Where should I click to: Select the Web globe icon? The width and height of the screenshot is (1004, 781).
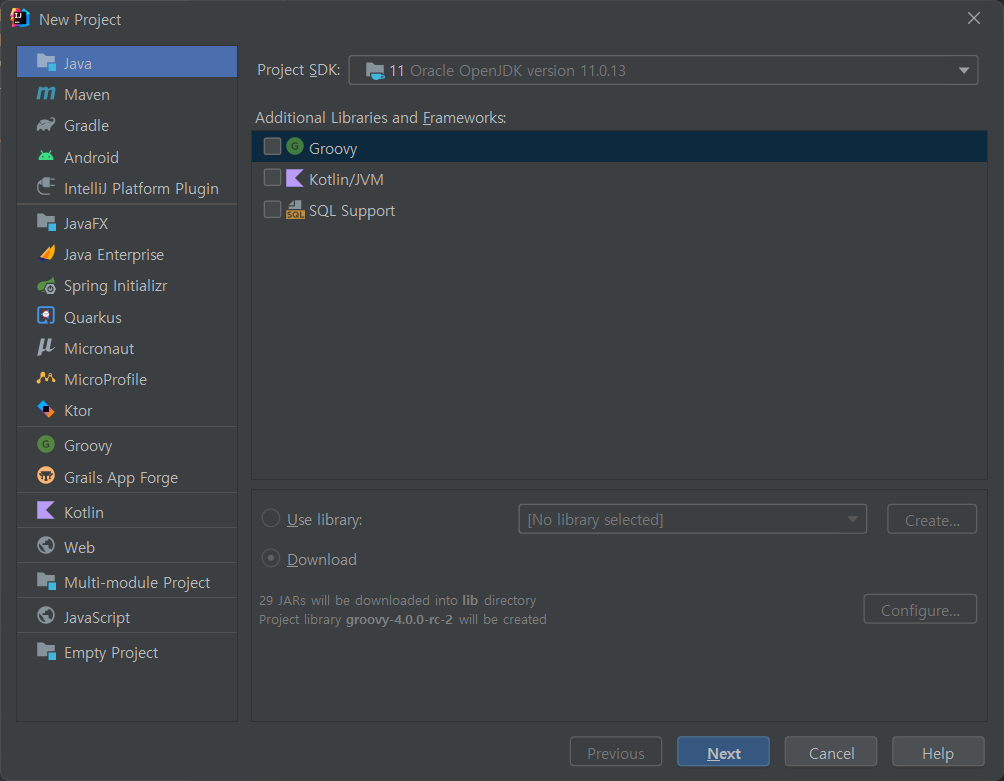(46, 546)
